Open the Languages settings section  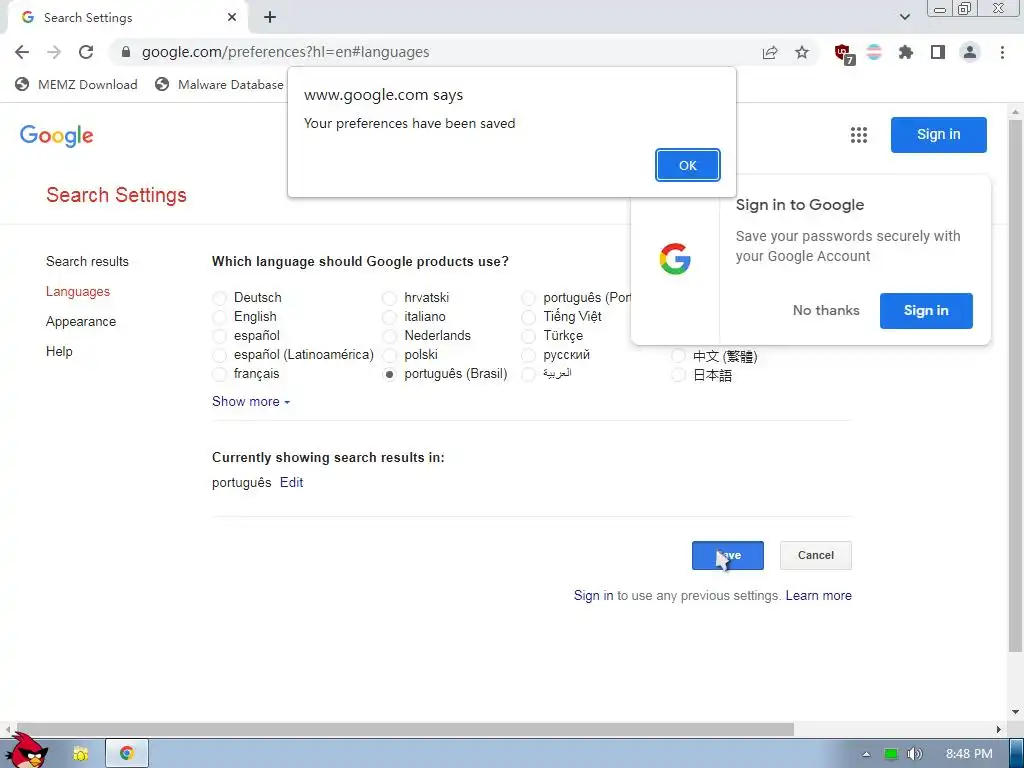point(78,291)
